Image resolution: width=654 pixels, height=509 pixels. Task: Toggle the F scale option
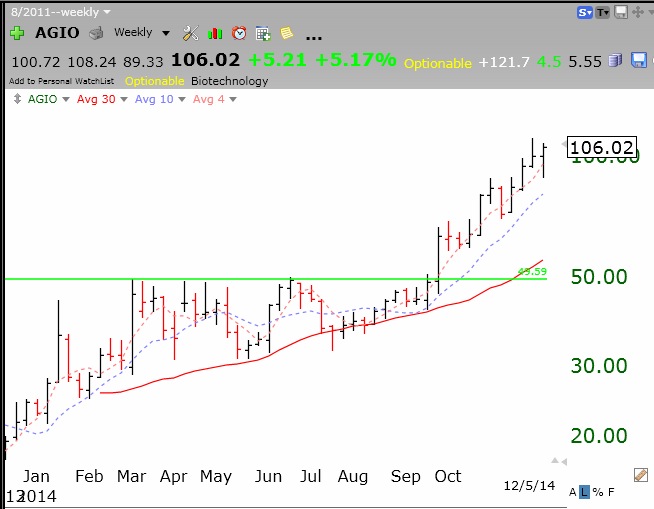(611, 492)
